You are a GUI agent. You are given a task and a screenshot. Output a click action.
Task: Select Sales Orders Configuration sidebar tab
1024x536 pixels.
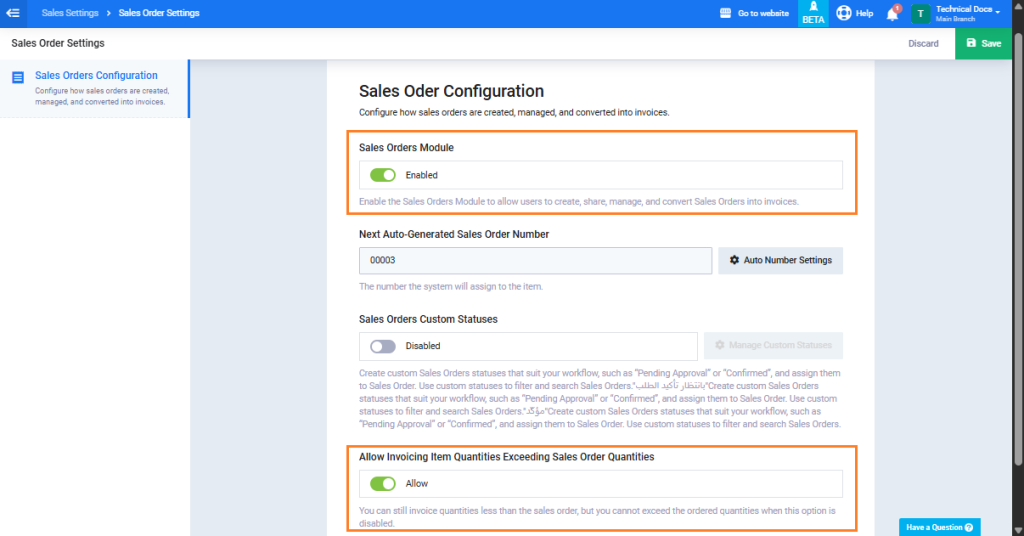click(95, 89)
